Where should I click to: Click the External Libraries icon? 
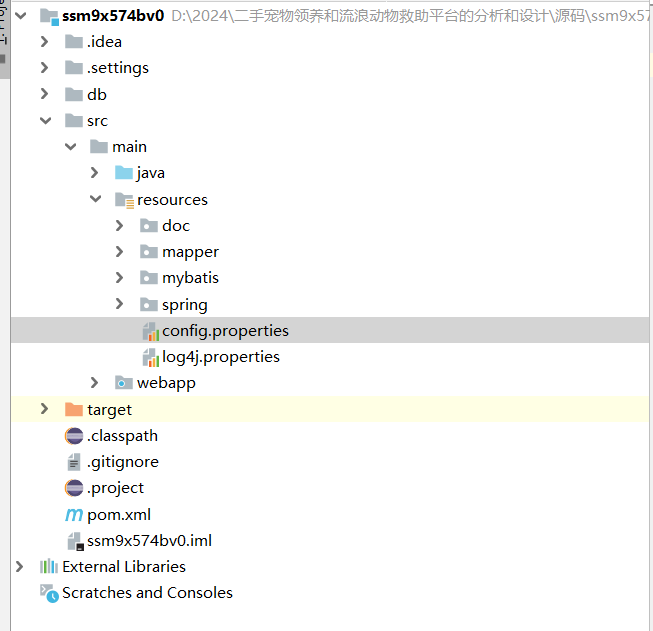click(49, 567)
